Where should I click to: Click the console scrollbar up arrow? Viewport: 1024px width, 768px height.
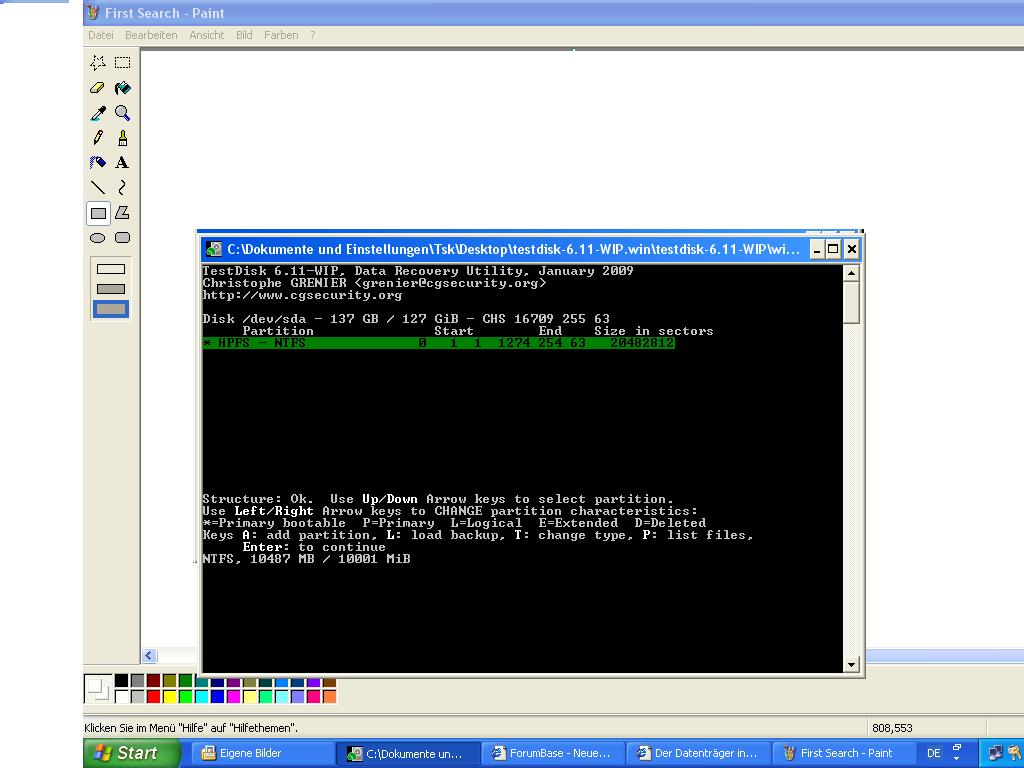point(850,273)
